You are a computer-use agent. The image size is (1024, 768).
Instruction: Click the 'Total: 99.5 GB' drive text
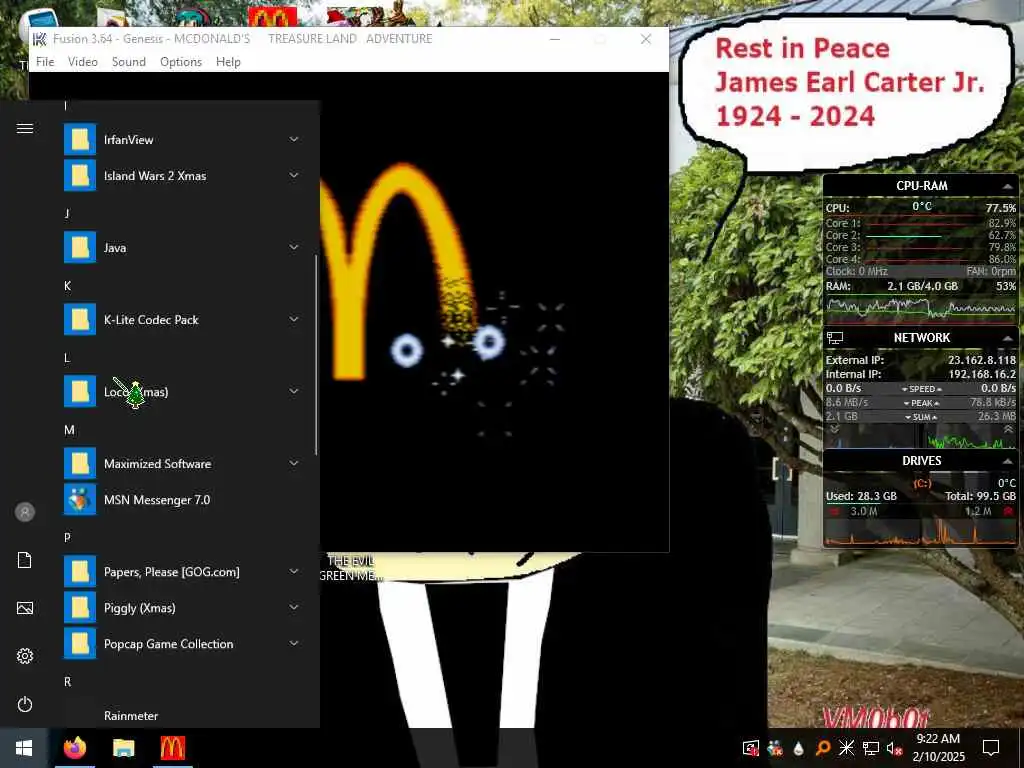click(x=980, y=496)
